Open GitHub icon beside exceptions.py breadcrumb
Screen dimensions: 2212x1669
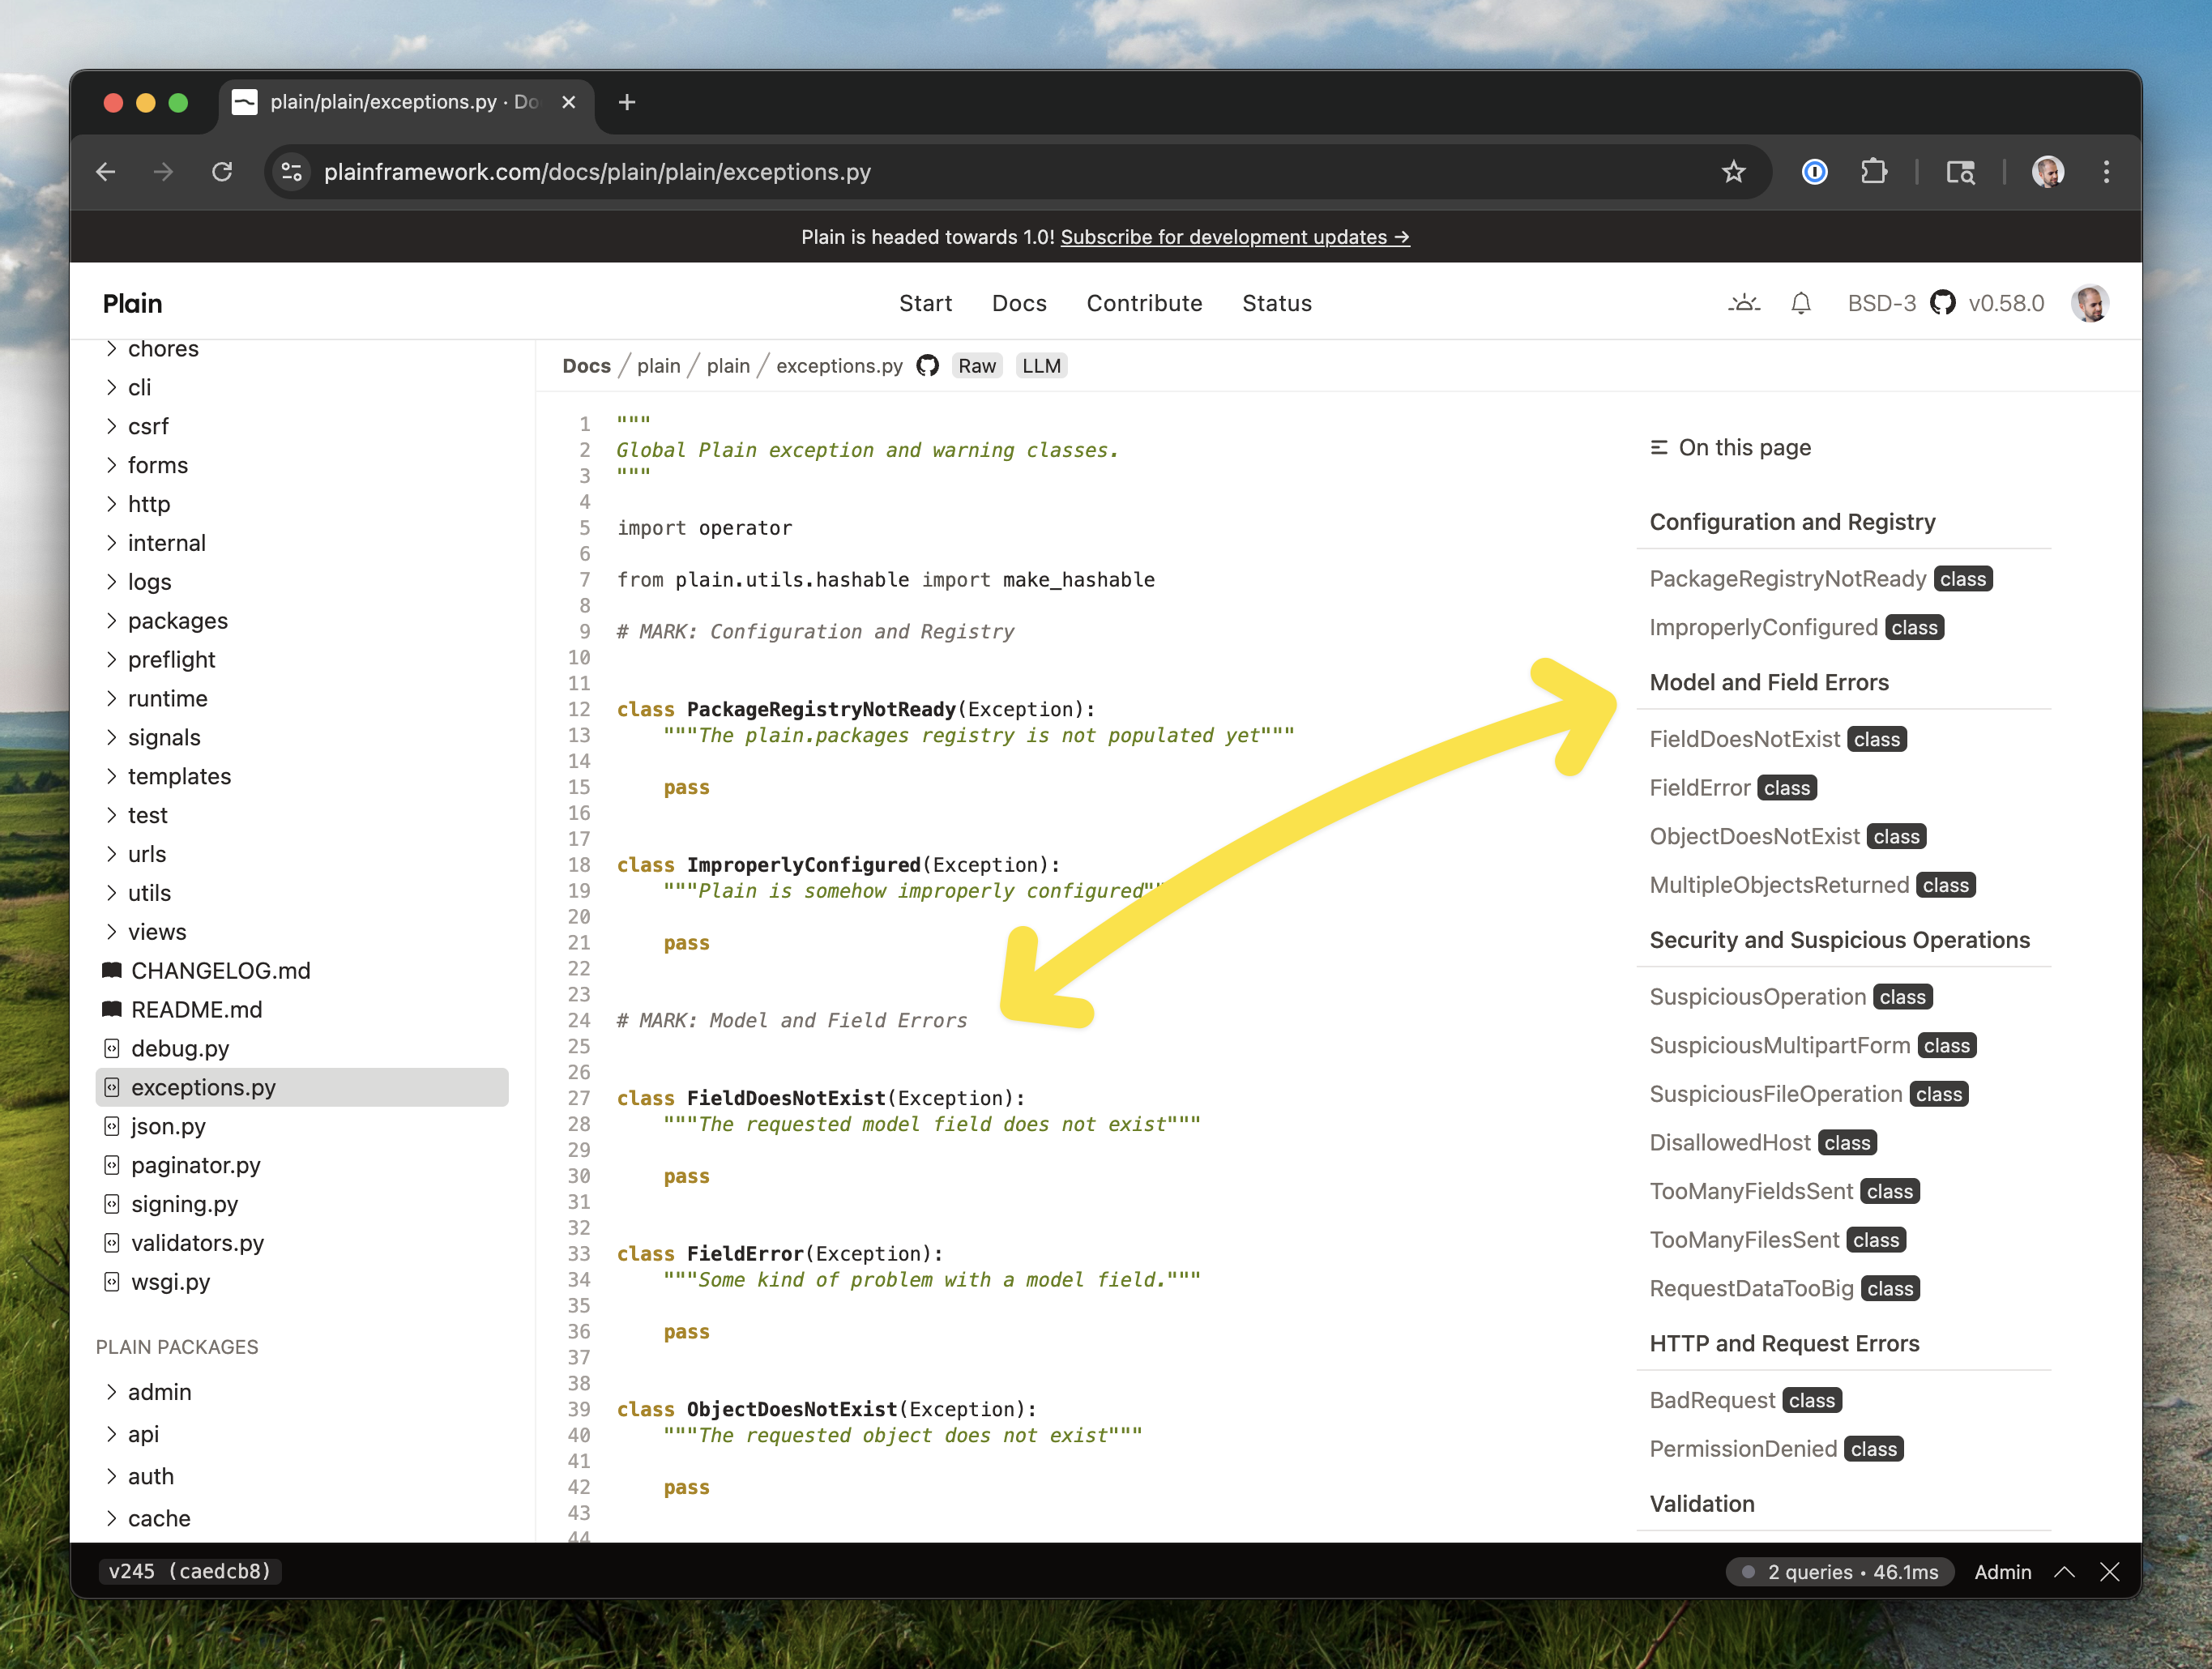click(x=927, y=366)
